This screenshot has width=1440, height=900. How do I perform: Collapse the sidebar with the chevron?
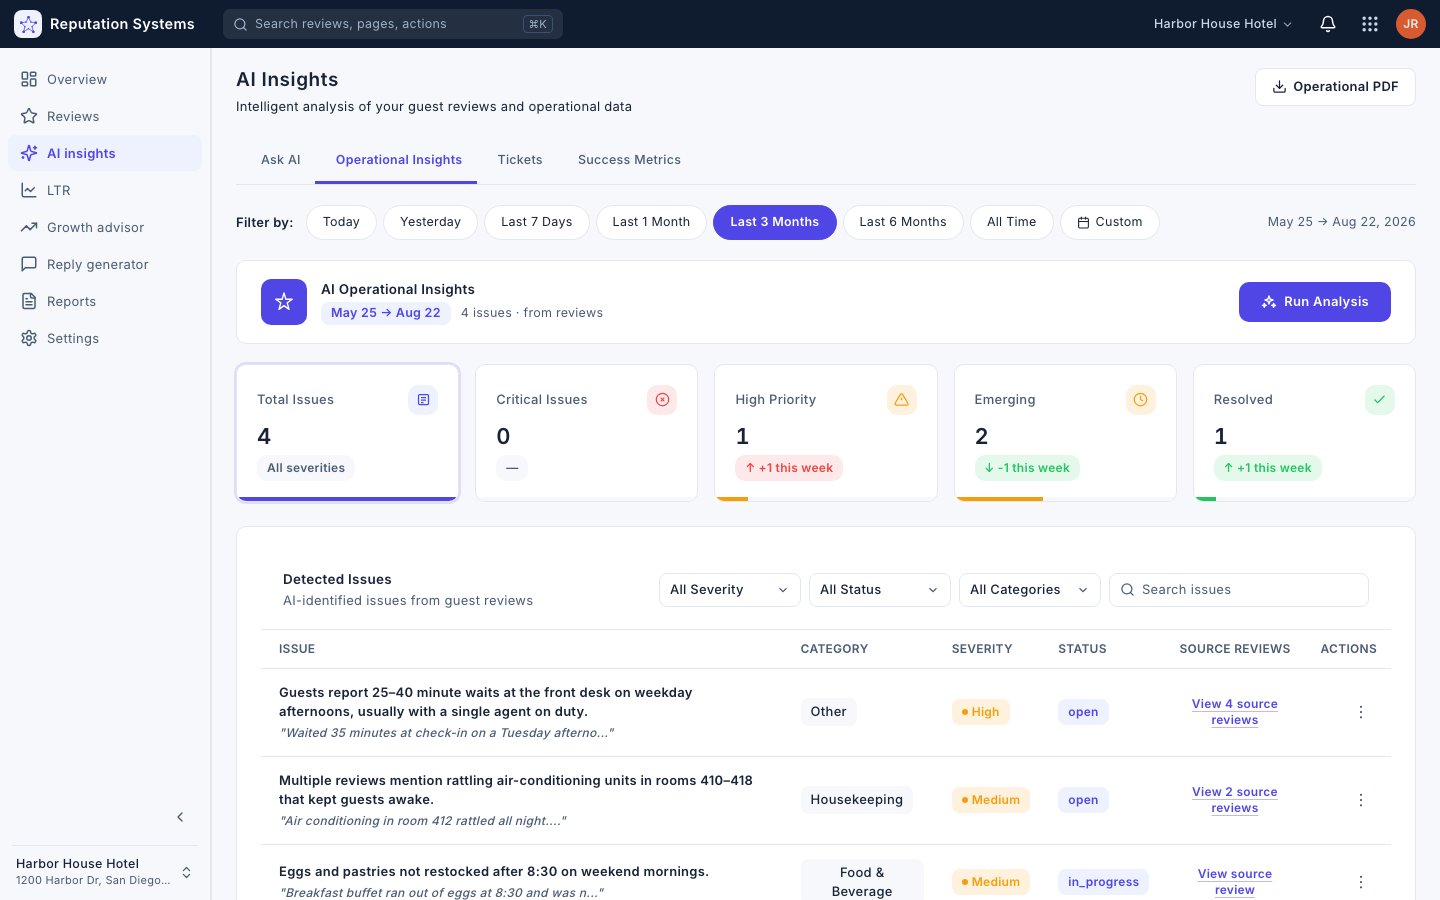(180, 817)
